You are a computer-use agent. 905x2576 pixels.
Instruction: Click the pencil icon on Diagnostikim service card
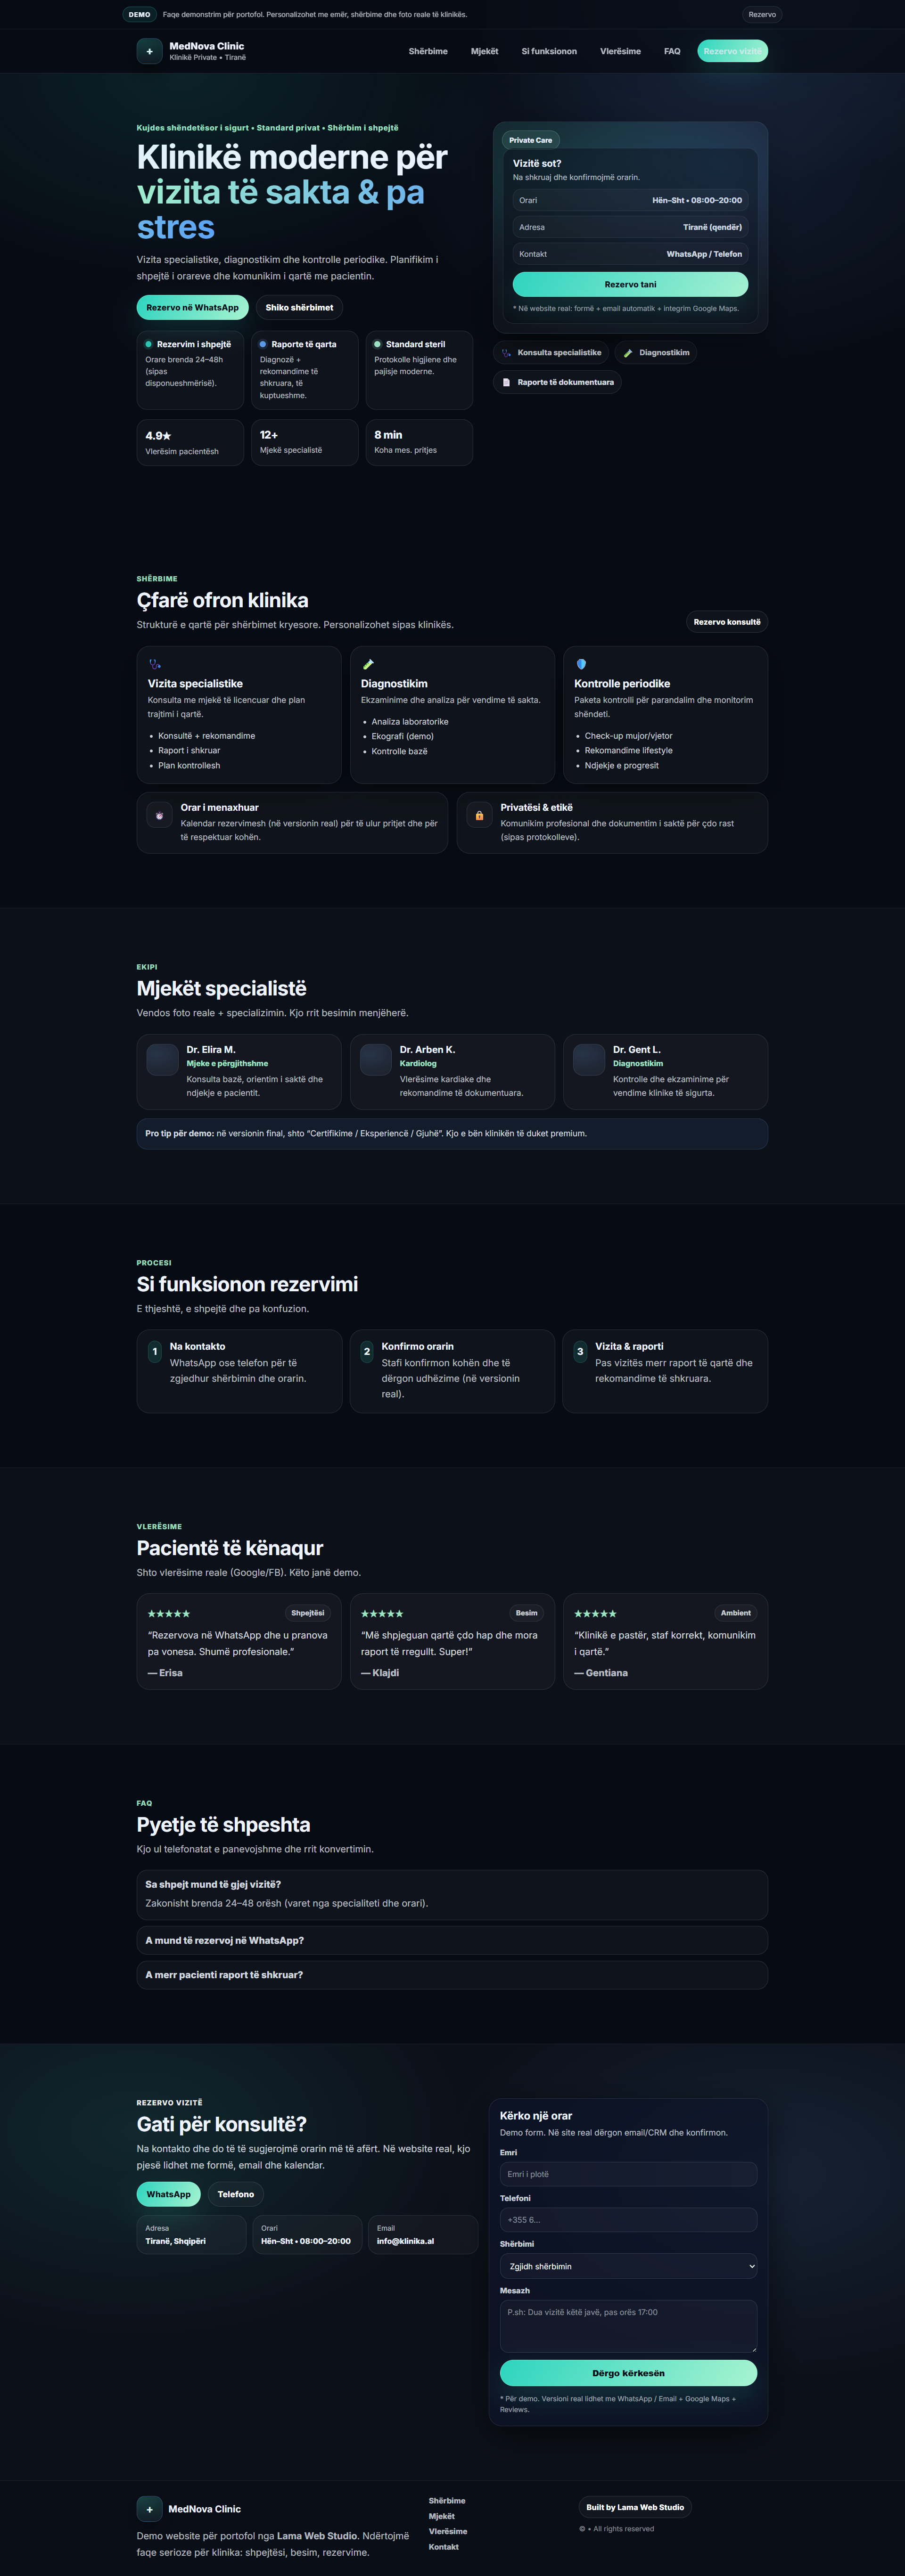[368, 664]
